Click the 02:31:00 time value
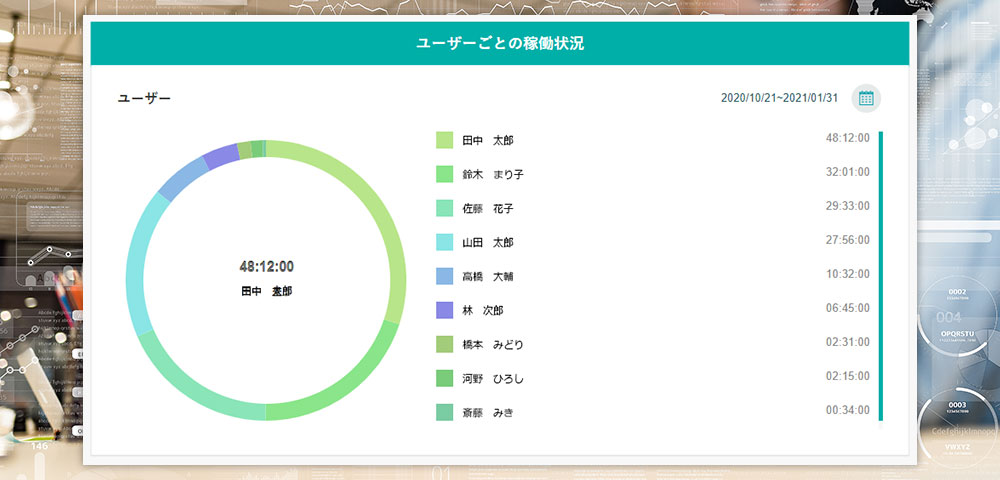Image resolution: width=1000 pixels, height=480 pixels. click(848, 342)
